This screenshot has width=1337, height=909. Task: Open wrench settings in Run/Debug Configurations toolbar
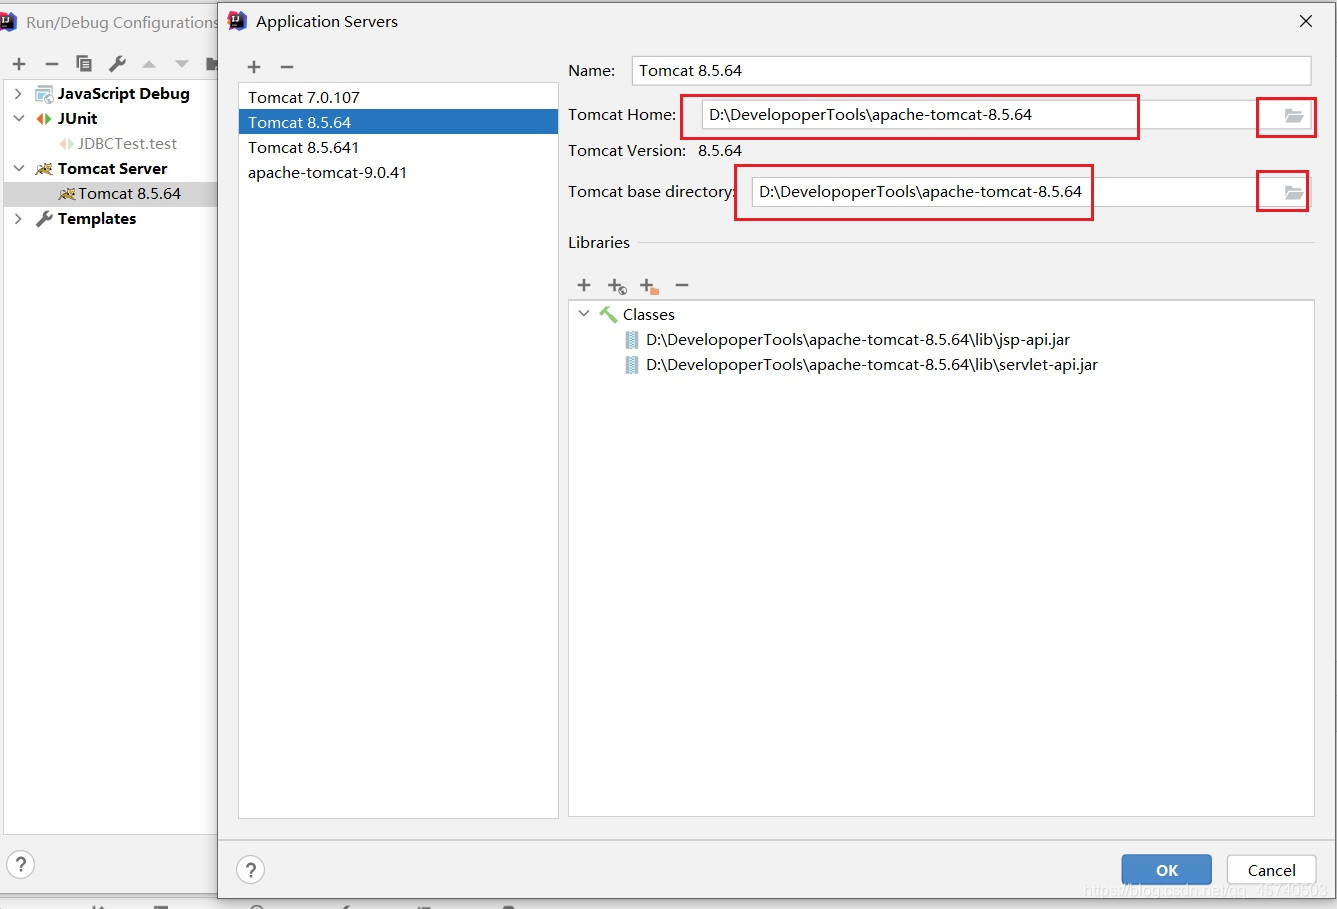[117, 64]
